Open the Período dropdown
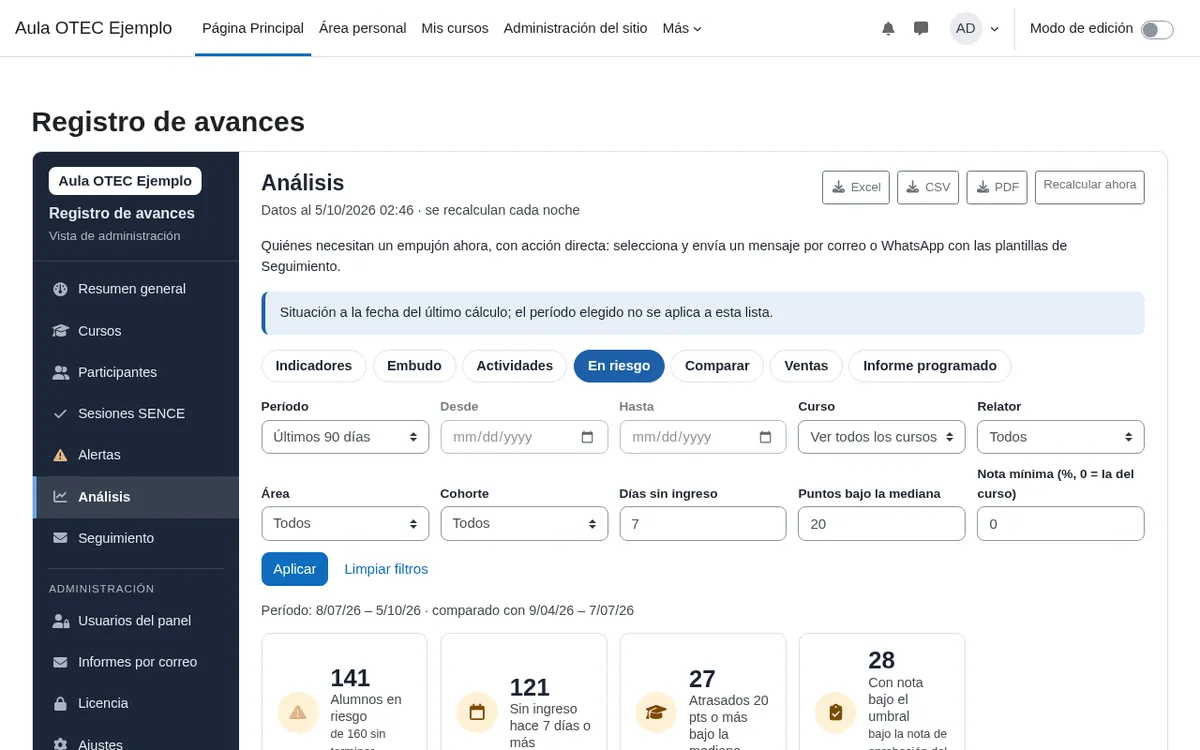Screen dimensions: 1200x750 click(x=345, y=437)
